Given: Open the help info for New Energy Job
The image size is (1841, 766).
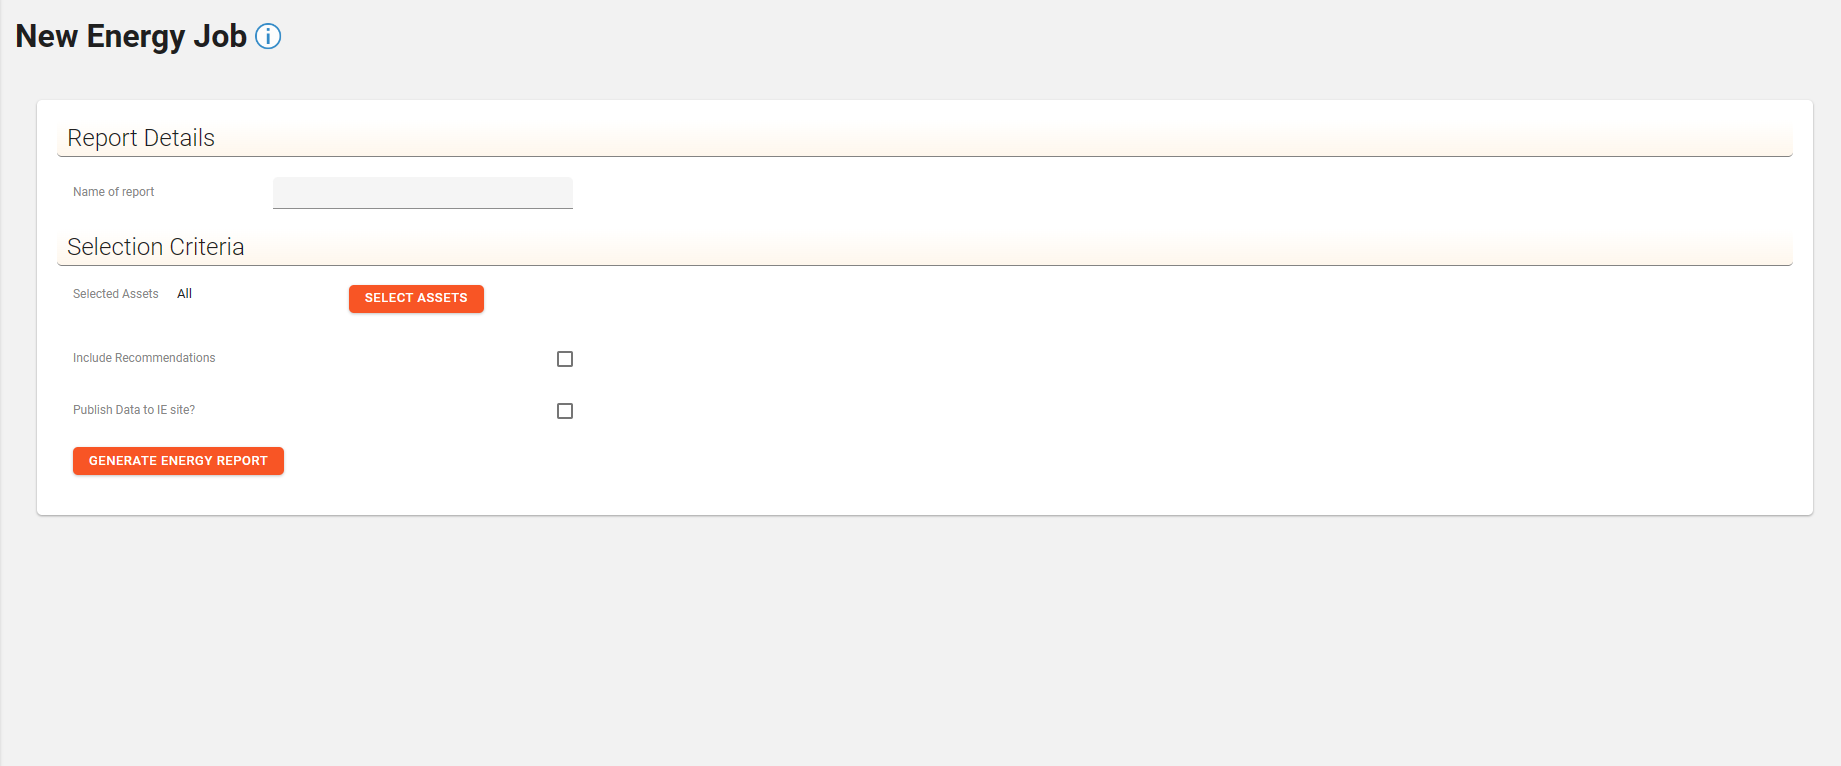Looking at the screenshot, I should 268,37.
